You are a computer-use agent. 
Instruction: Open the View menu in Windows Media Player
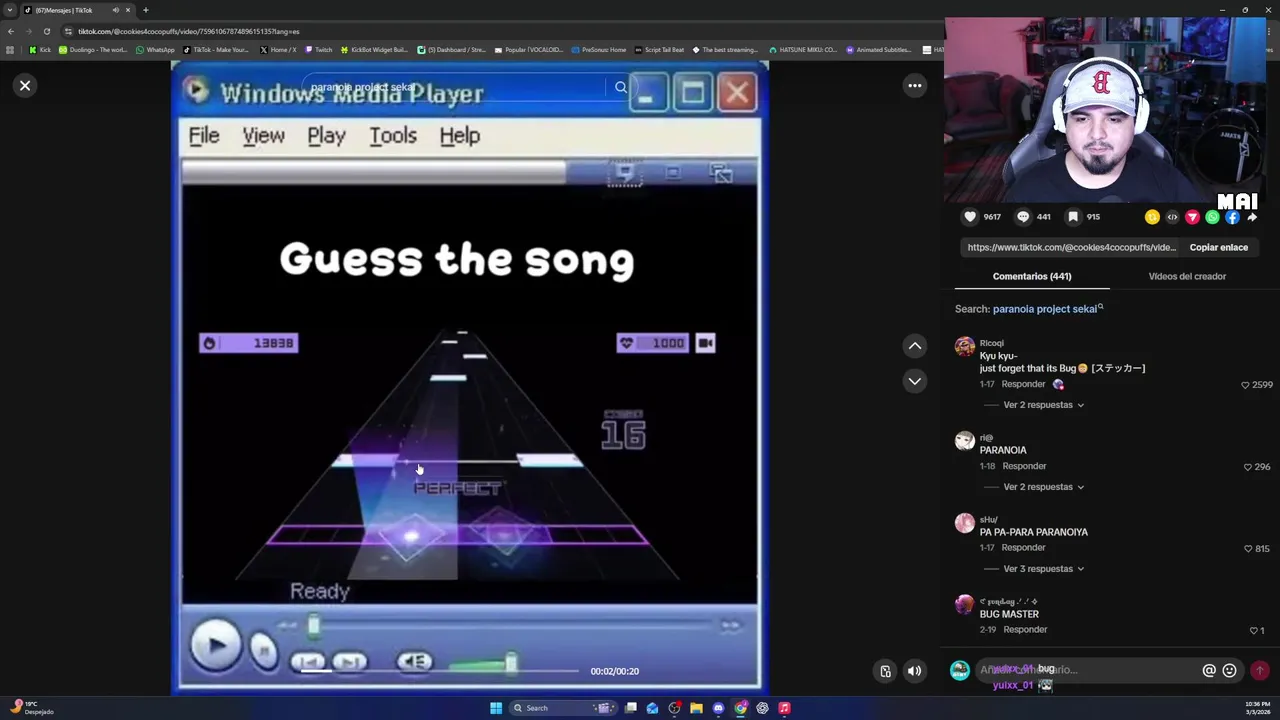coord(263,136)
